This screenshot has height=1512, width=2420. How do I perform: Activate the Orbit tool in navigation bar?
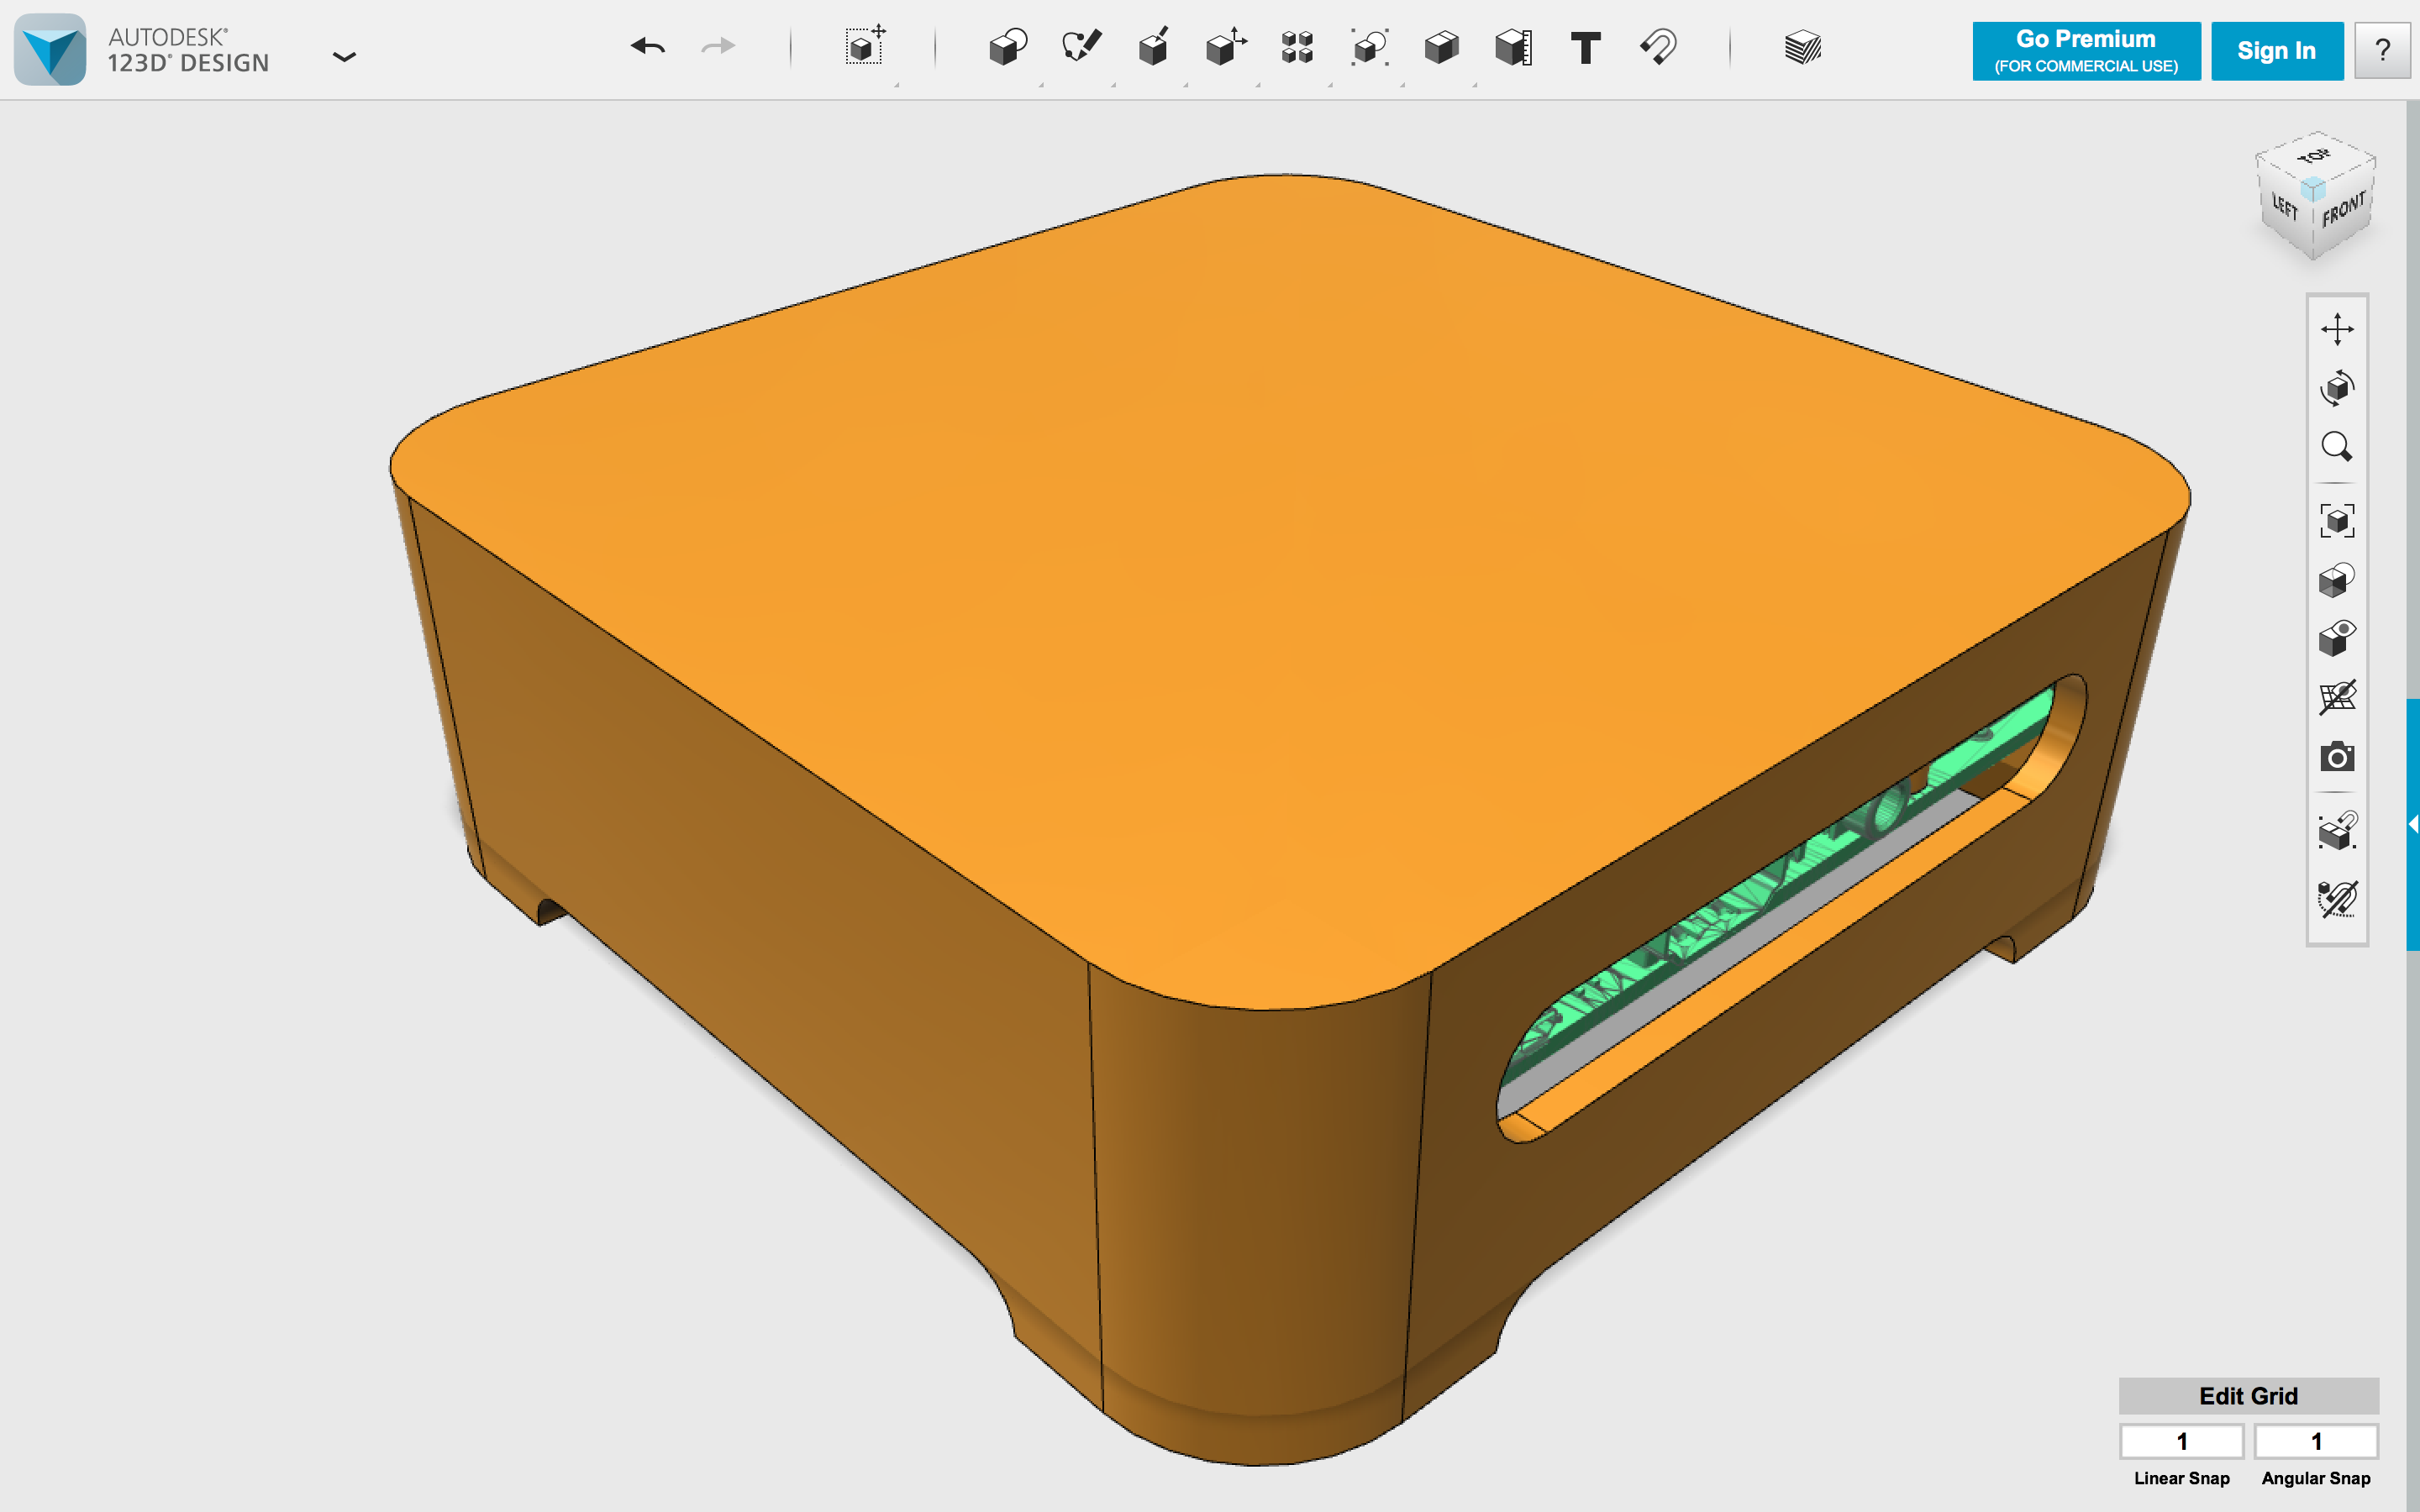2337,388
